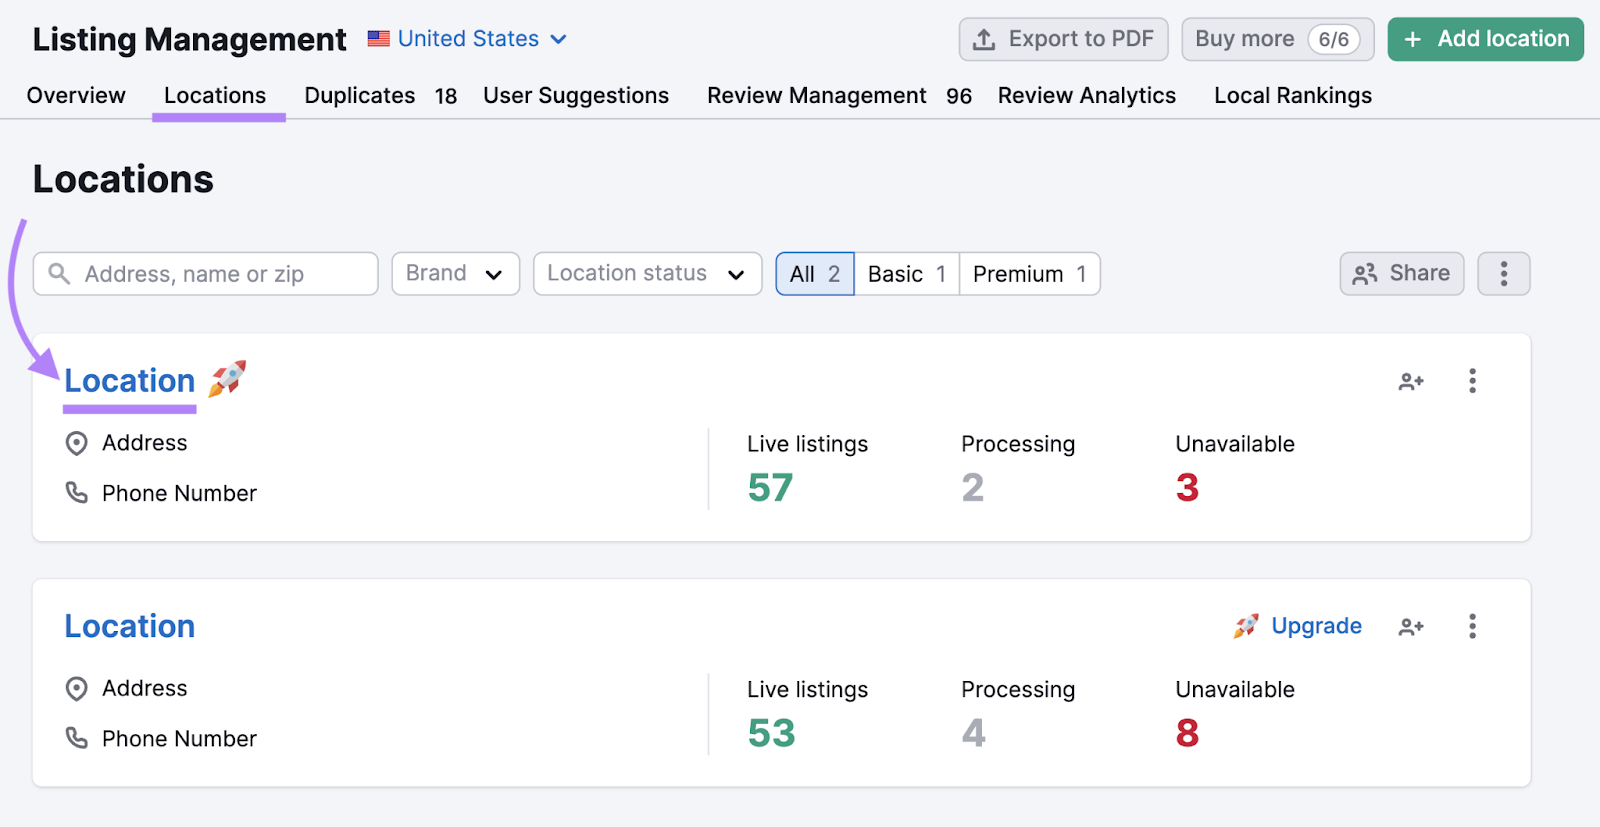Click the add user icon on first location
Screen dimensions: 1600x827
click(x=1411, y=381)
